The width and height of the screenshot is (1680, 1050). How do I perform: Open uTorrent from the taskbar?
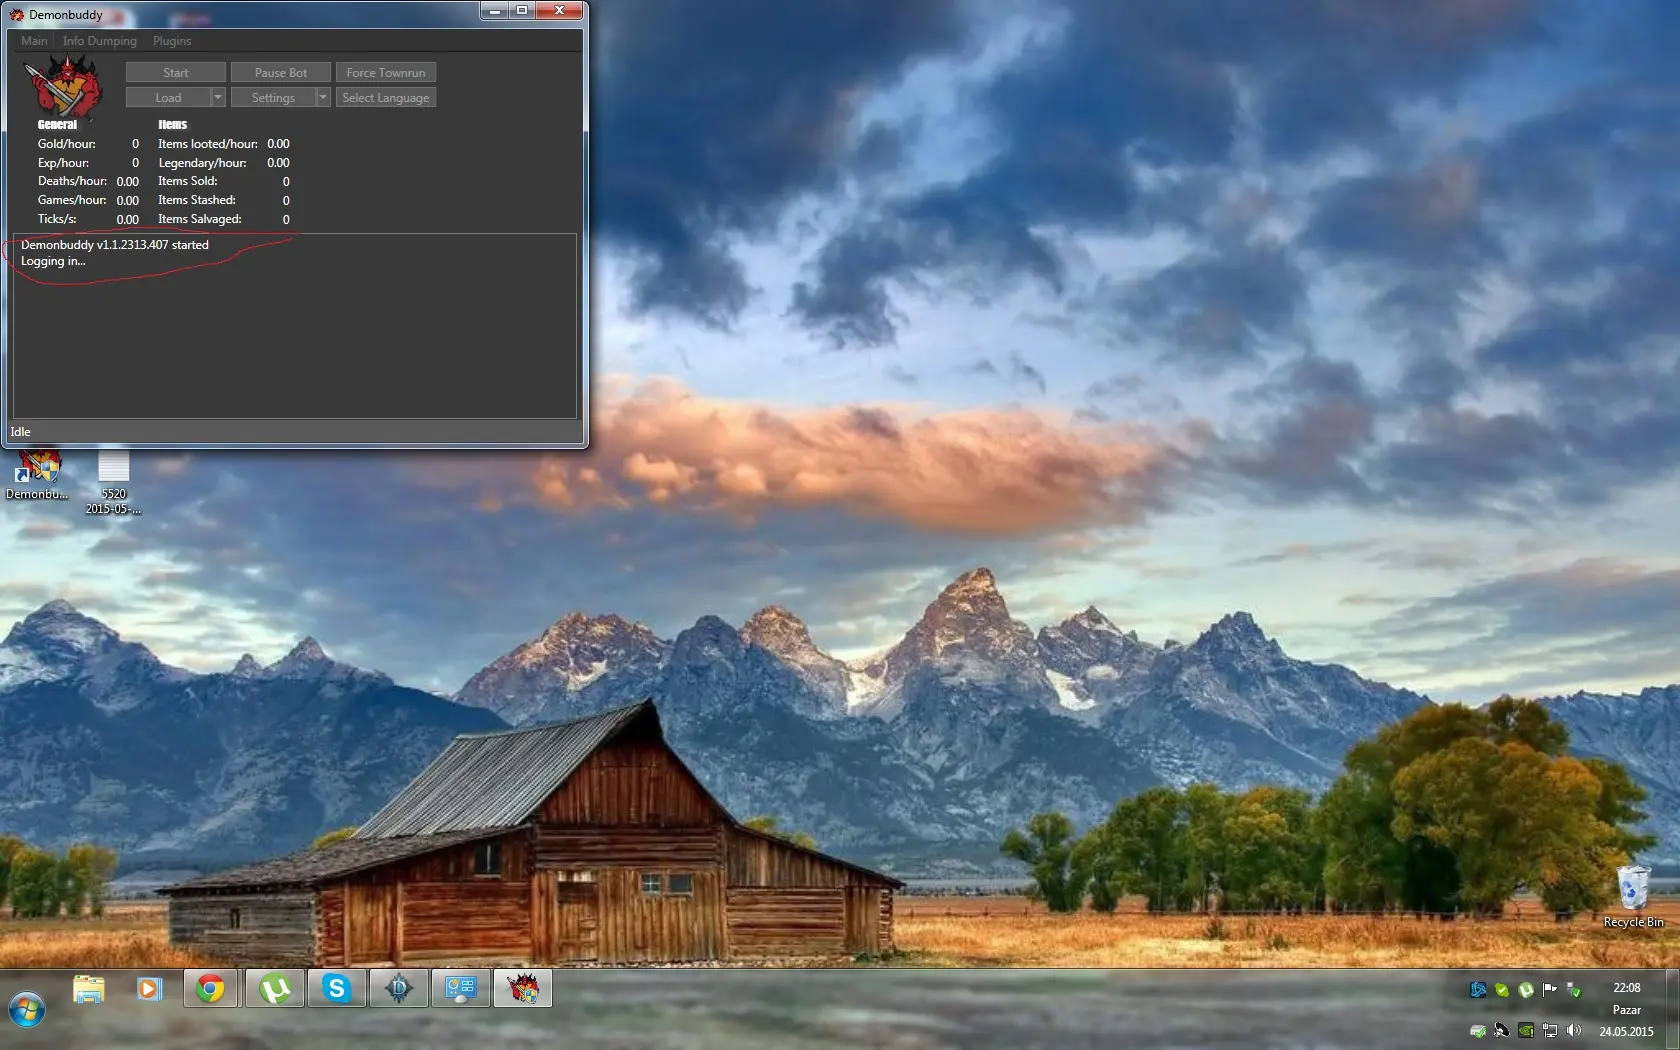(x=274, y=989)
